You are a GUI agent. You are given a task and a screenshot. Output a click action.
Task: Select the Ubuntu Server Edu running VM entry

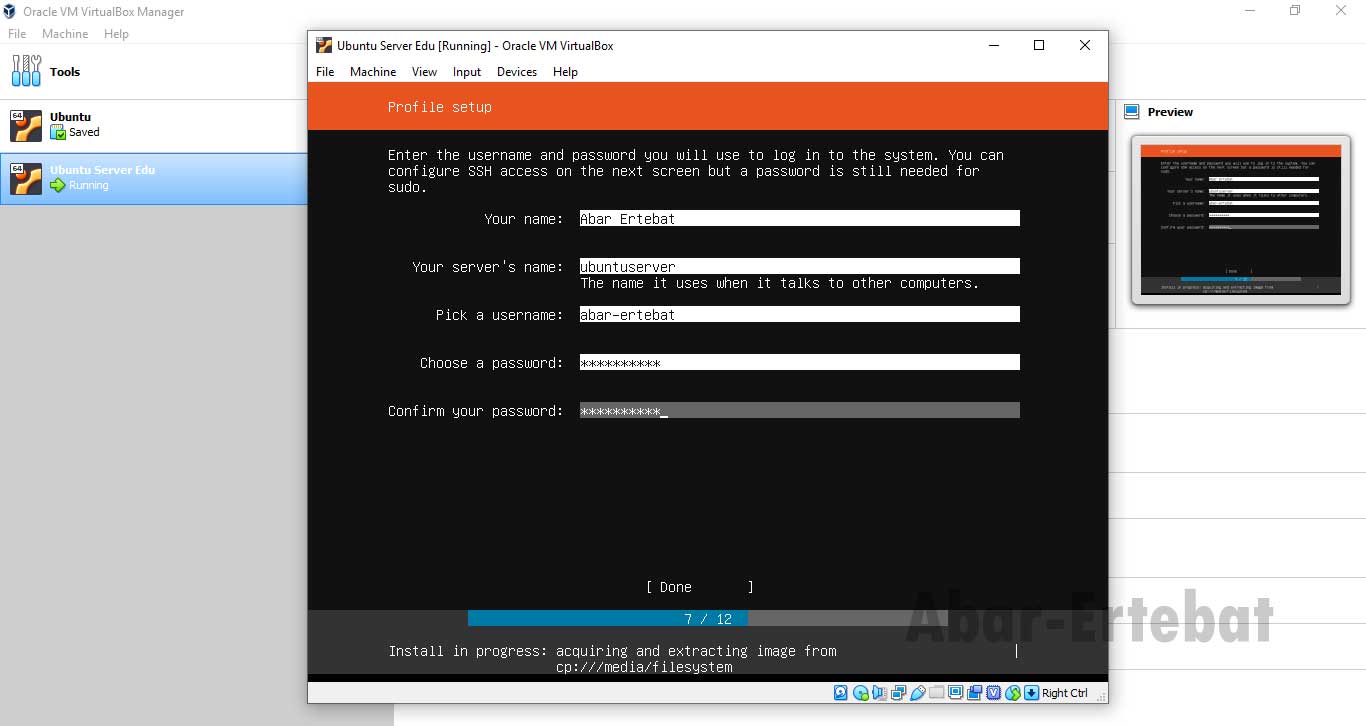[x=153, y=178]
